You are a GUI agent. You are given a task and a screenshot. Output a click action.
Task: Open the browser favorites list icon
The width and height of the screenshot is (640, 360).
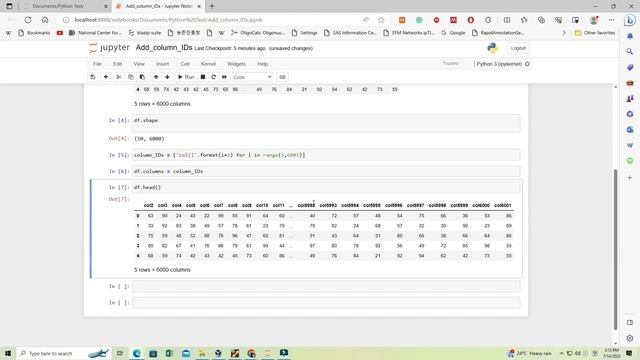[524, 20]
